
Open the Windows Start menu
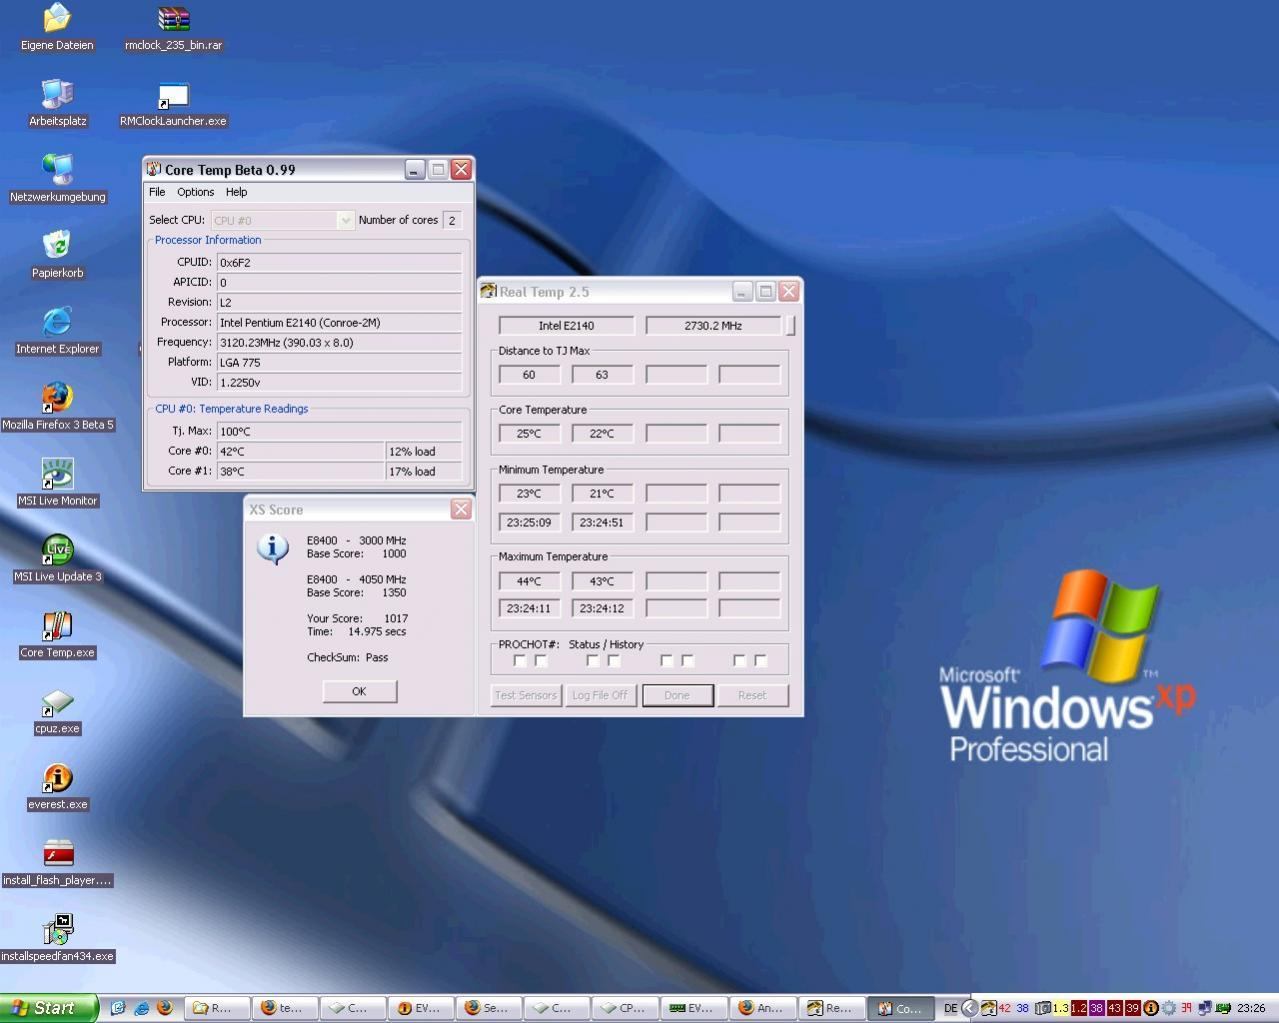pos(48,1008)
